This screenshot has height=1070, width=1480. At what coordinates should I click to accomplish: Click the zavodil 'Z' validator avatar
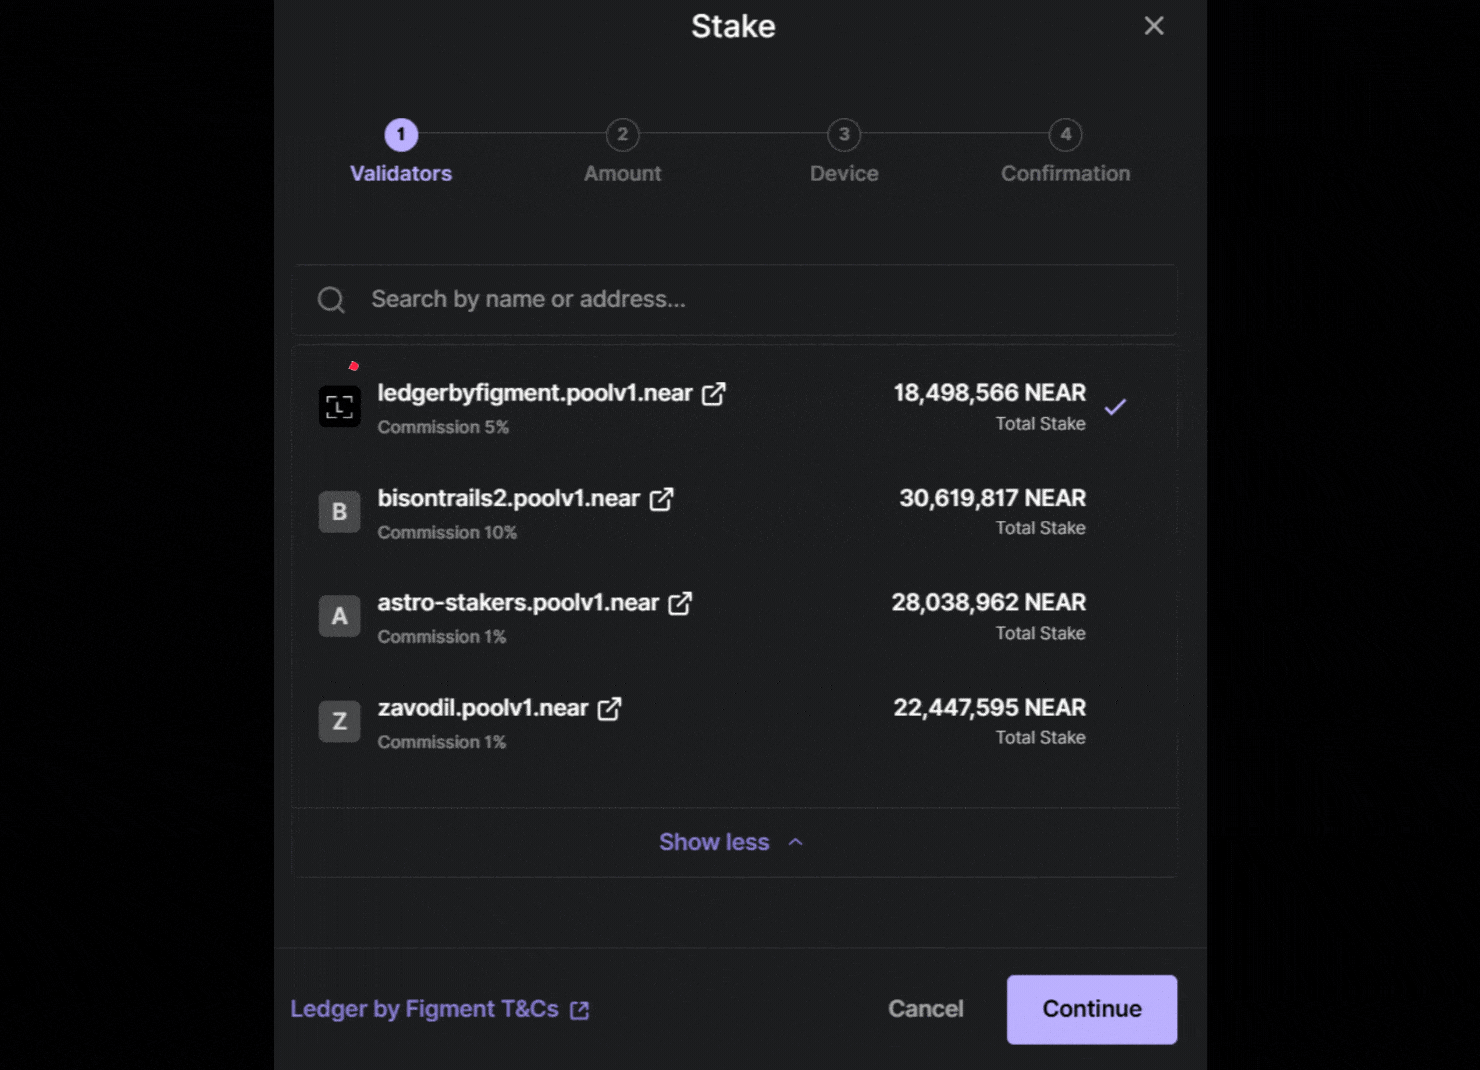[339, 721]
